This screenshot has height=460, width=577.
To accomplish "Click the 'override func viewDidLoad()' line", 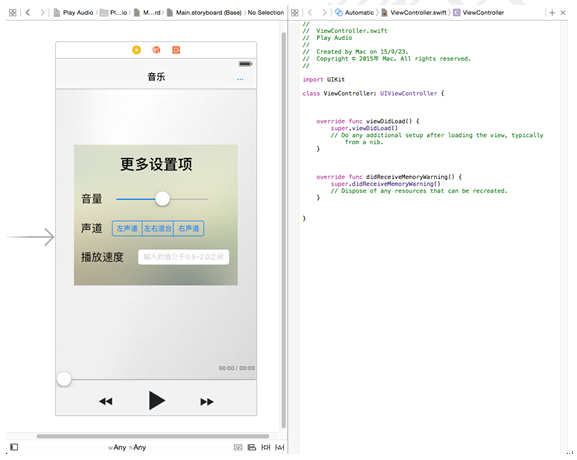I will click(368, 121).
